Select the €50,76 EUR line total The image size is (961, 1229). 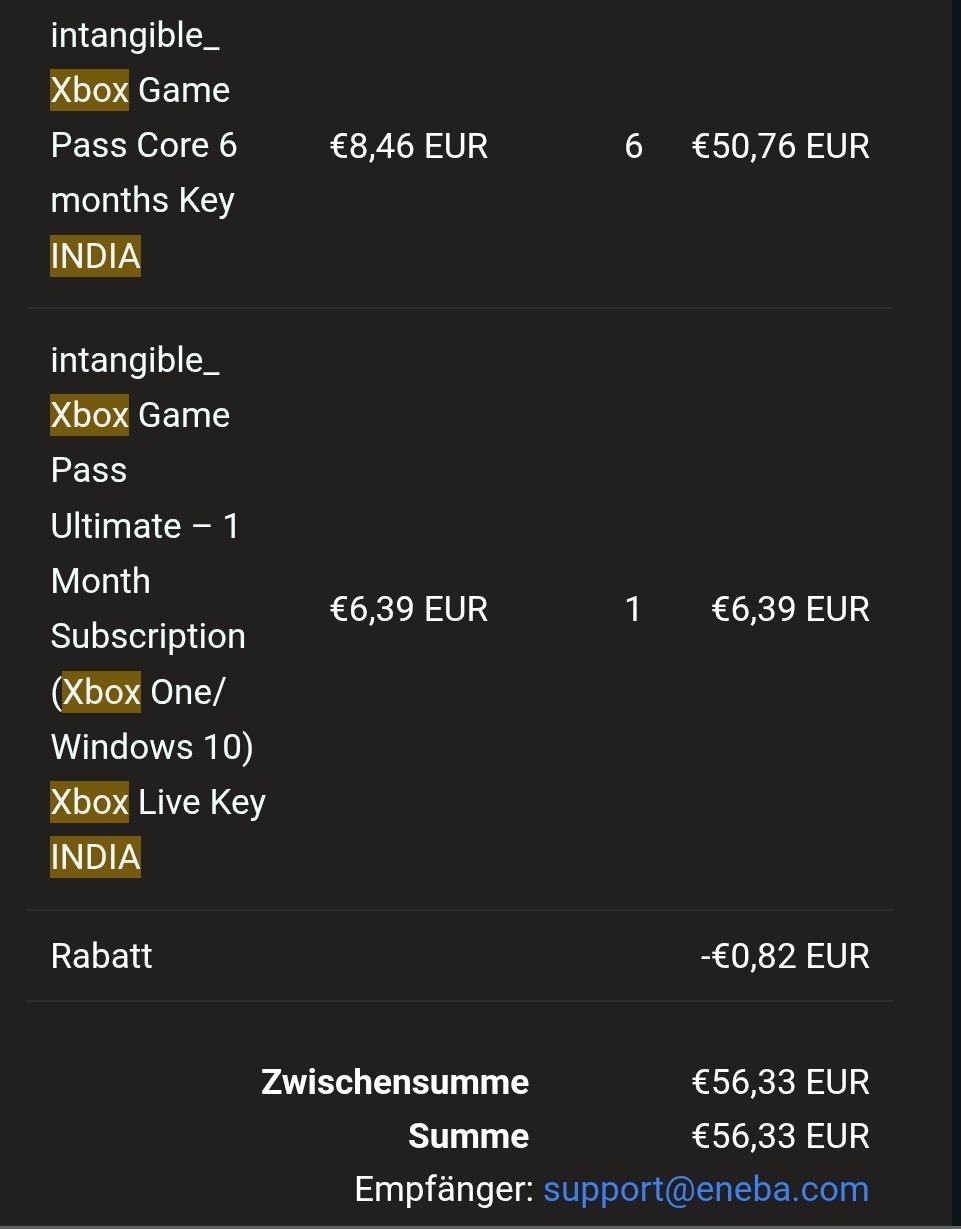pyautogui.click(x=781, y=146)
